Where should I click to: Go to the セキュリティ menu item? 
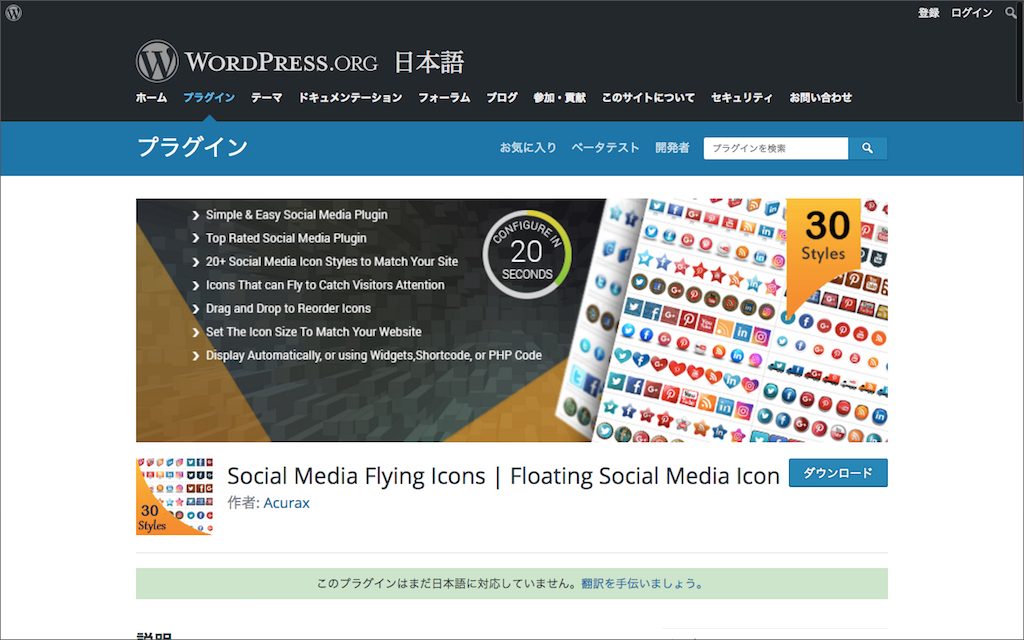(x=742, y=97)
